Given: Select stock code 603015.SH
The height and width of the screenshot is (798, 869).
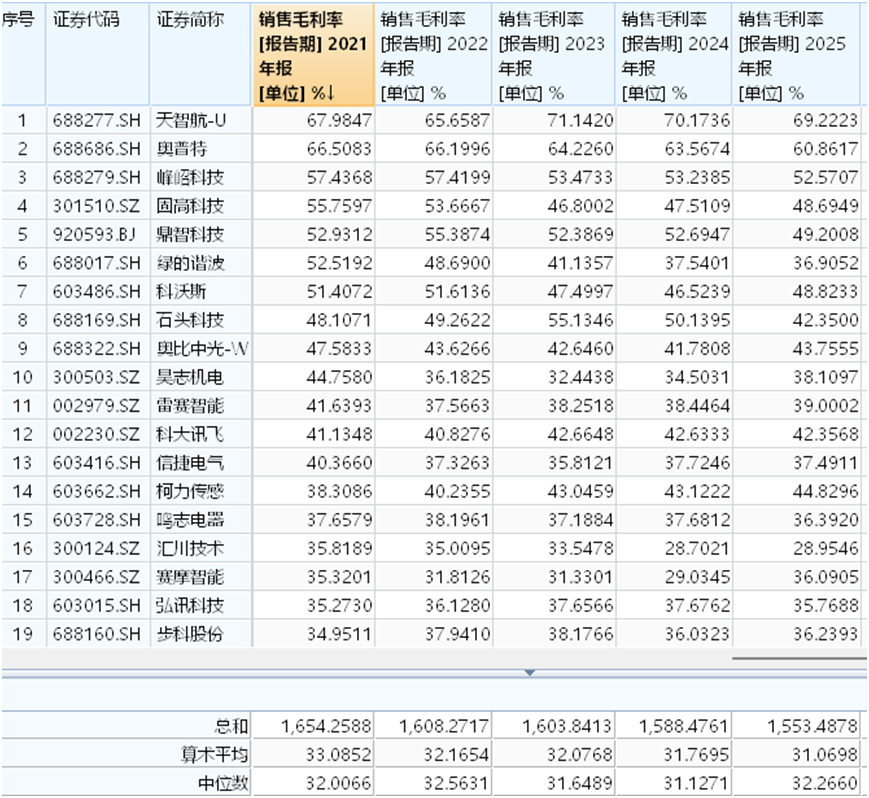Looking at the screenshot, I should pos(97,606).
